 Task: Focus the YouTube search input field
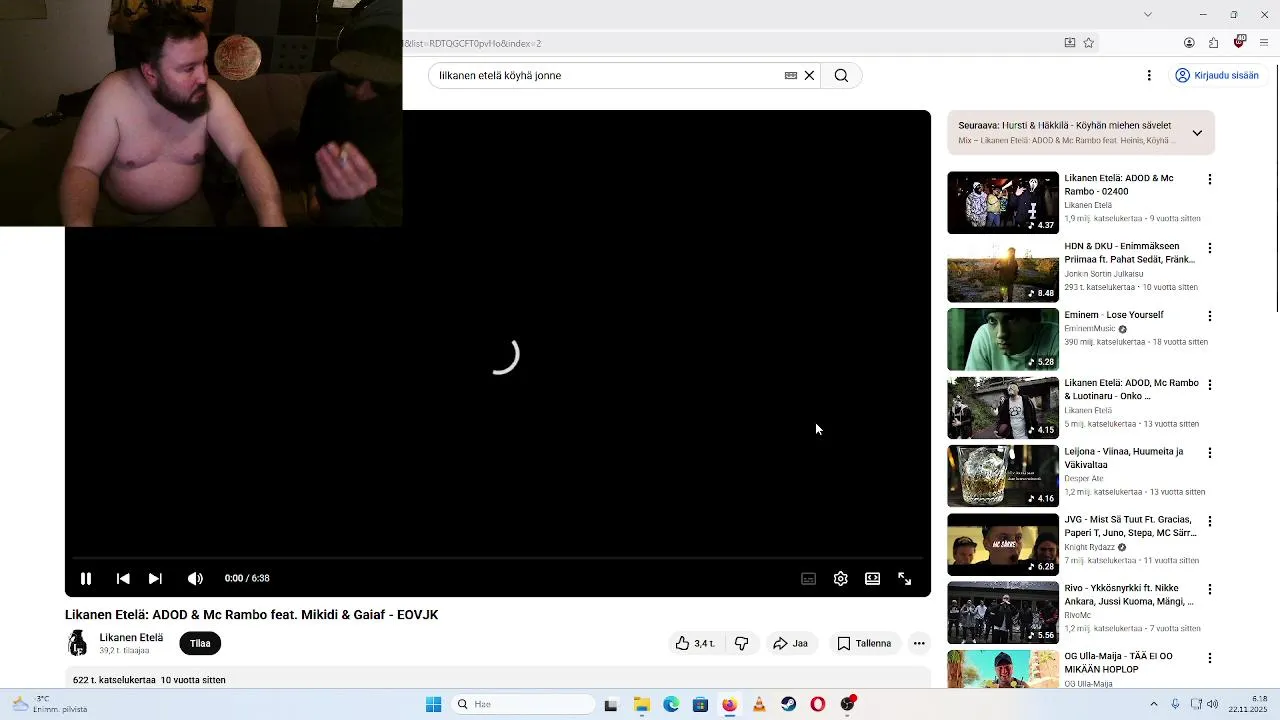coord(608,75)
